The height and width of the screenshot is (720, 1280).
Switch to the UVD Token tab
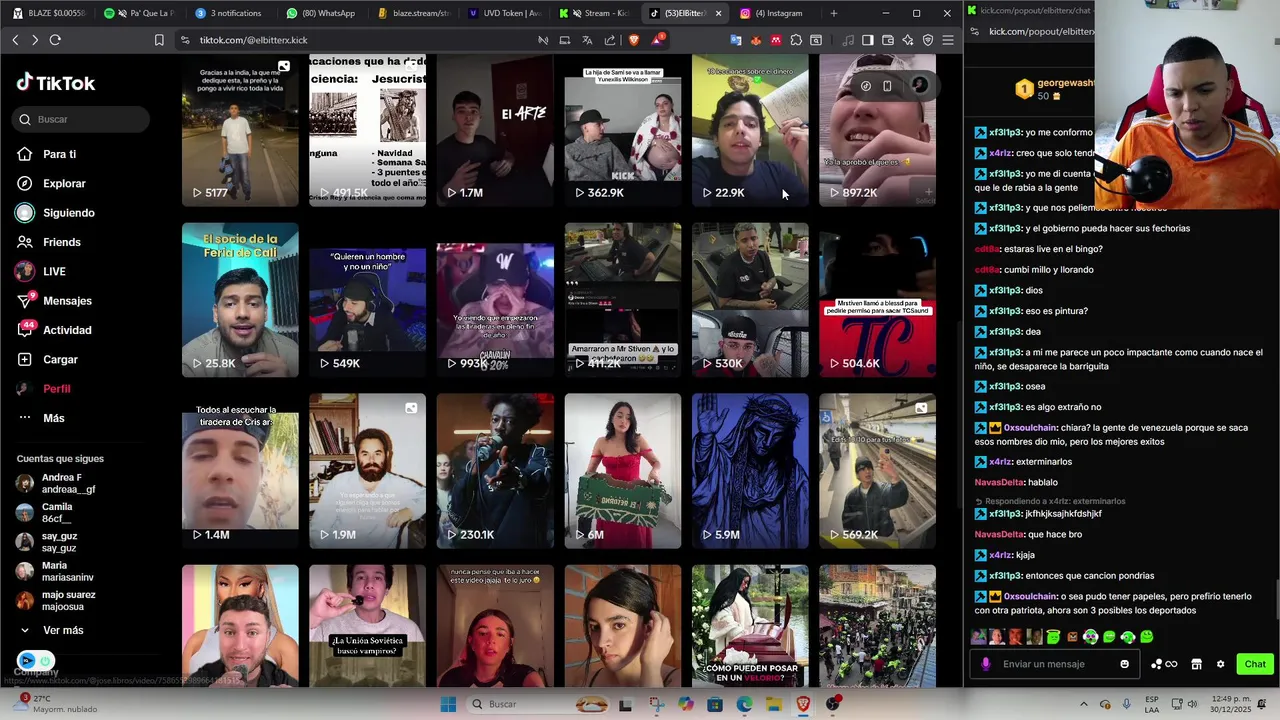coord(505,13)
